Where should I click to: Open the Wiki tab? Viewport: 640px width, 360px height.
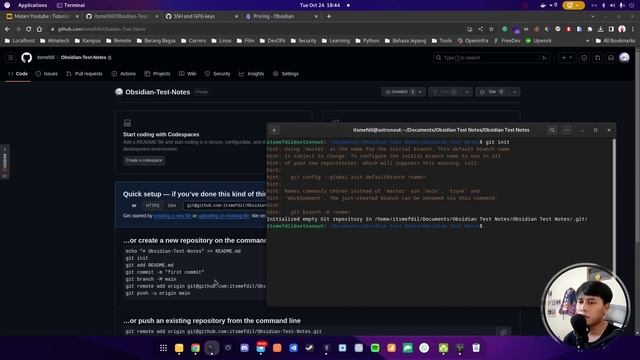click(x=188, y=74)
